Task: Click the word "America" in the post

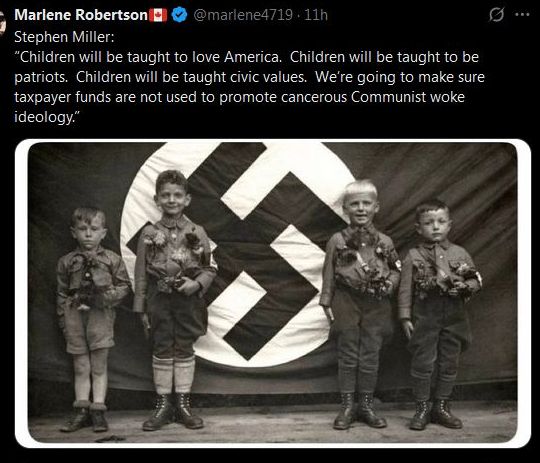Action: tap(253, 57)
